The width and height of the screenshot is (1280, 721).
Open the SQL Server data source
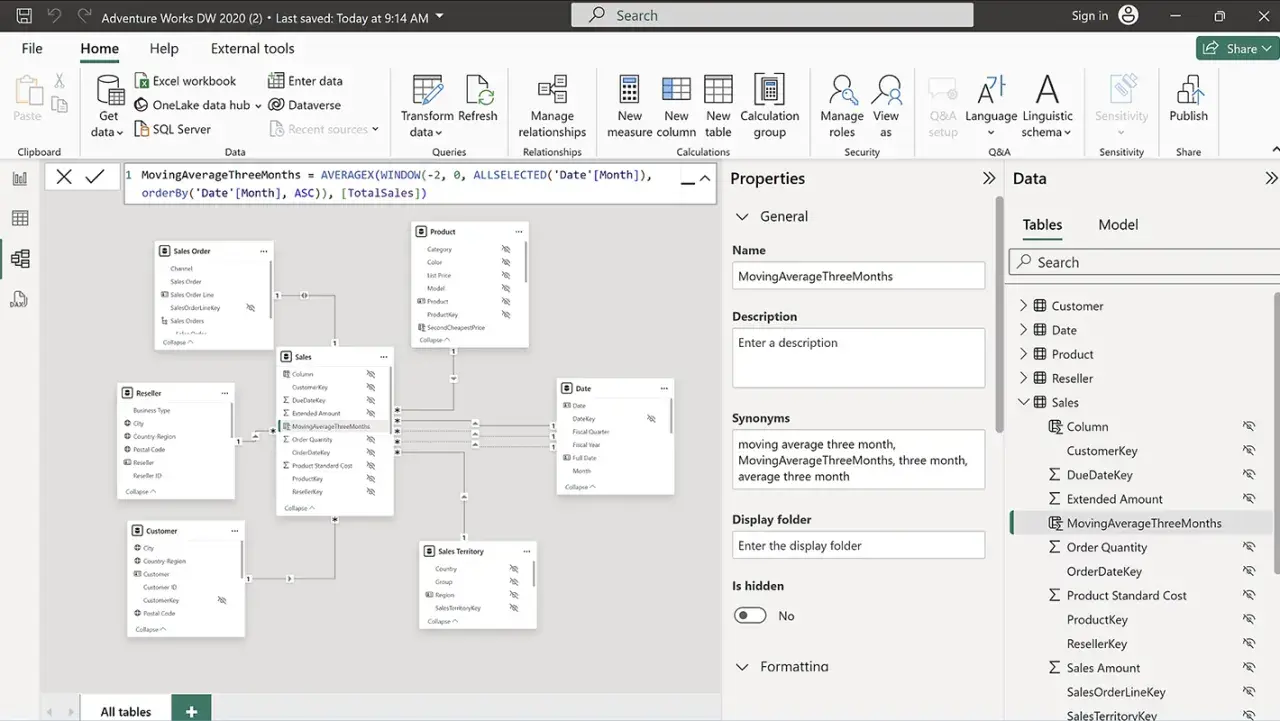pos(172,129)
